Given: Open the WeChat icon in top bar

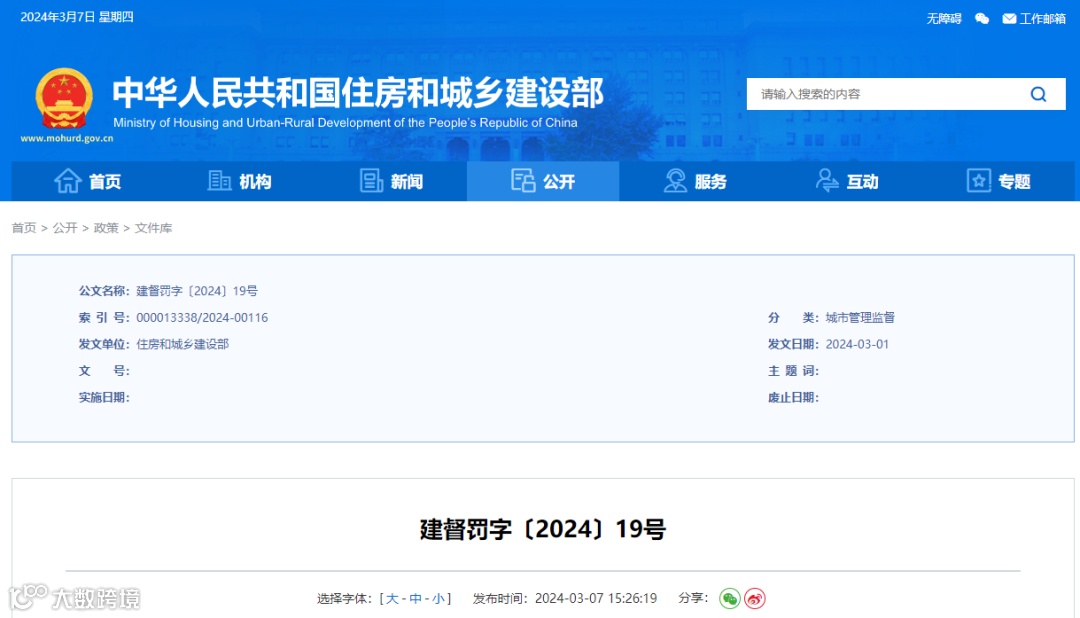Looking at the screenshot, I should point(982,19).
